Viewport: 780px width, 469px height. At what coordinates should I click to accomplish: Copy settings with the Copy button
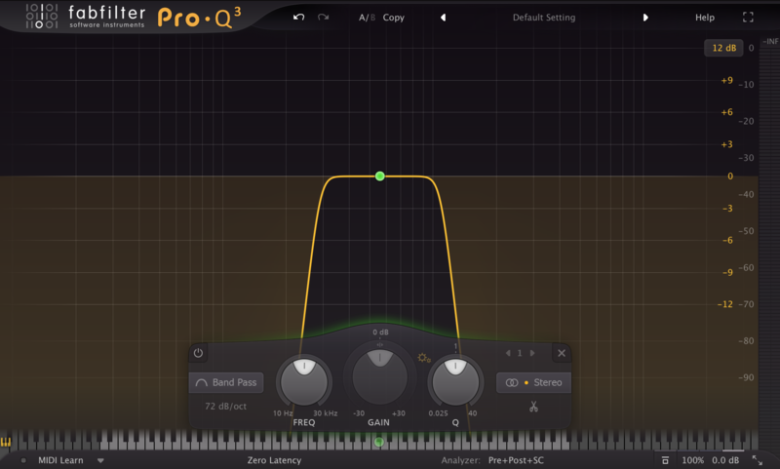point(393,17)
